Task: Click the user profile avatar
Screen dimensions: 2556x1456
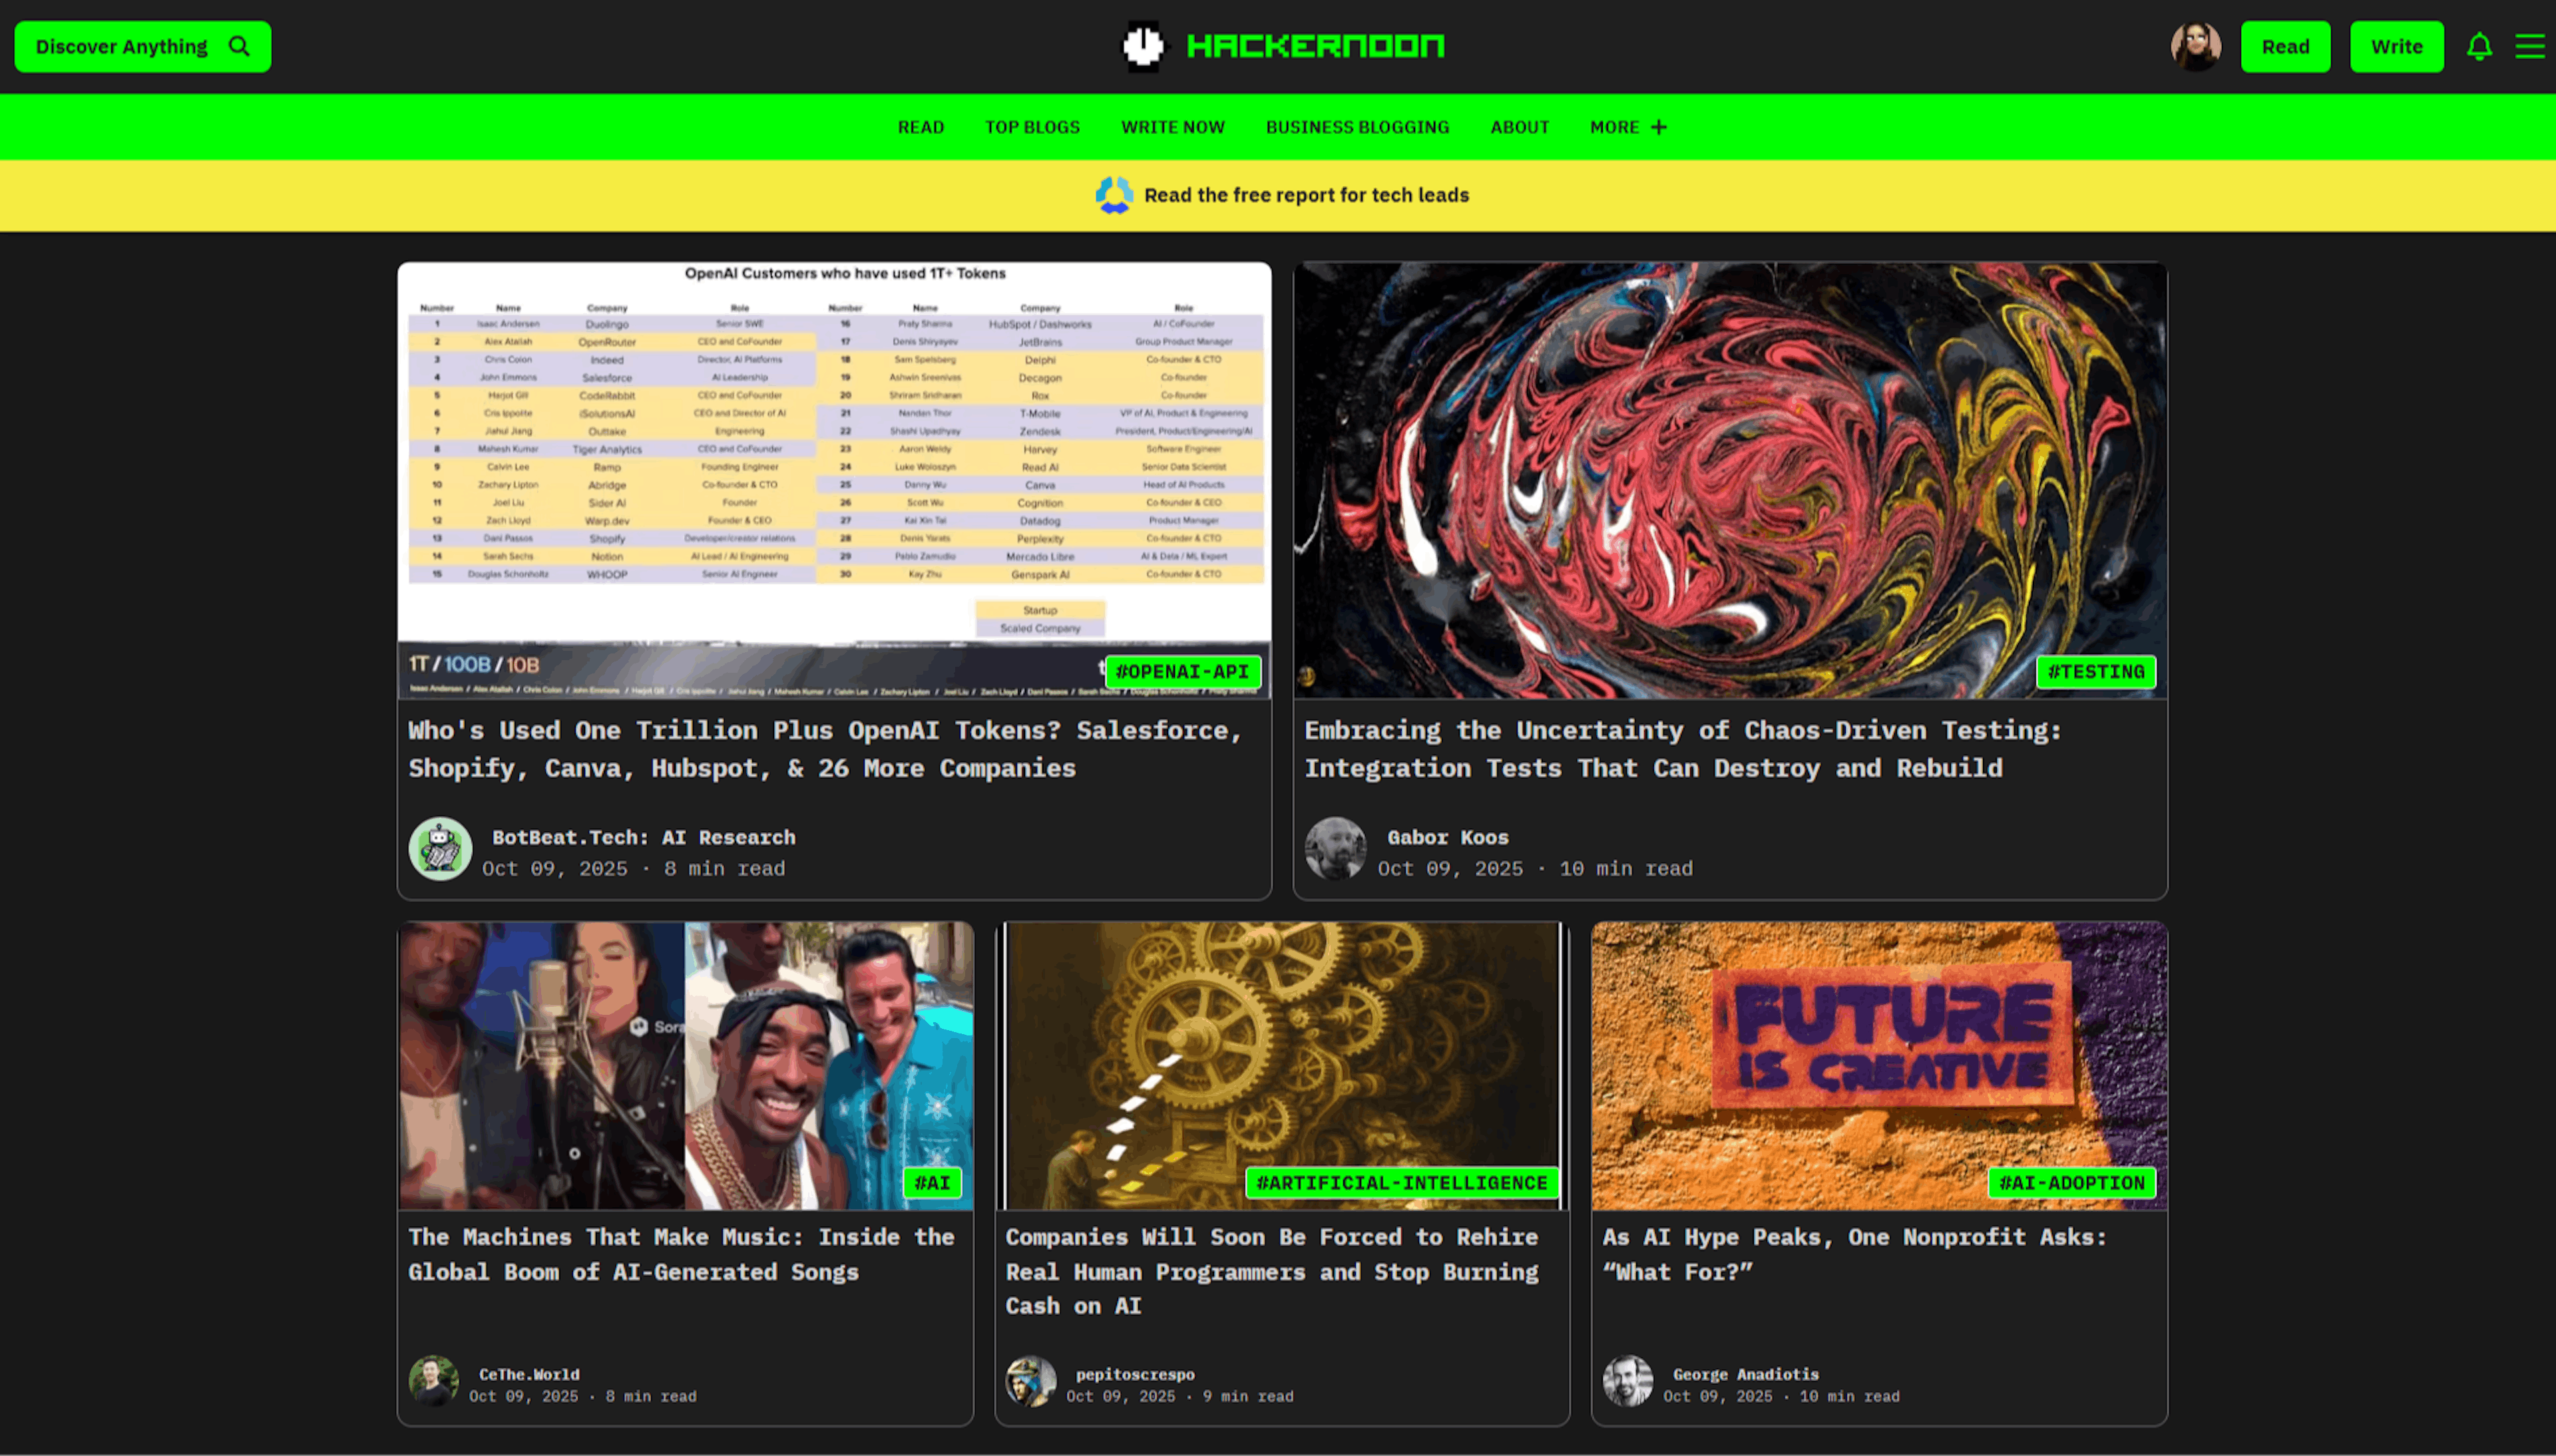Action: pyautogui.click(x=2195, y=46)
